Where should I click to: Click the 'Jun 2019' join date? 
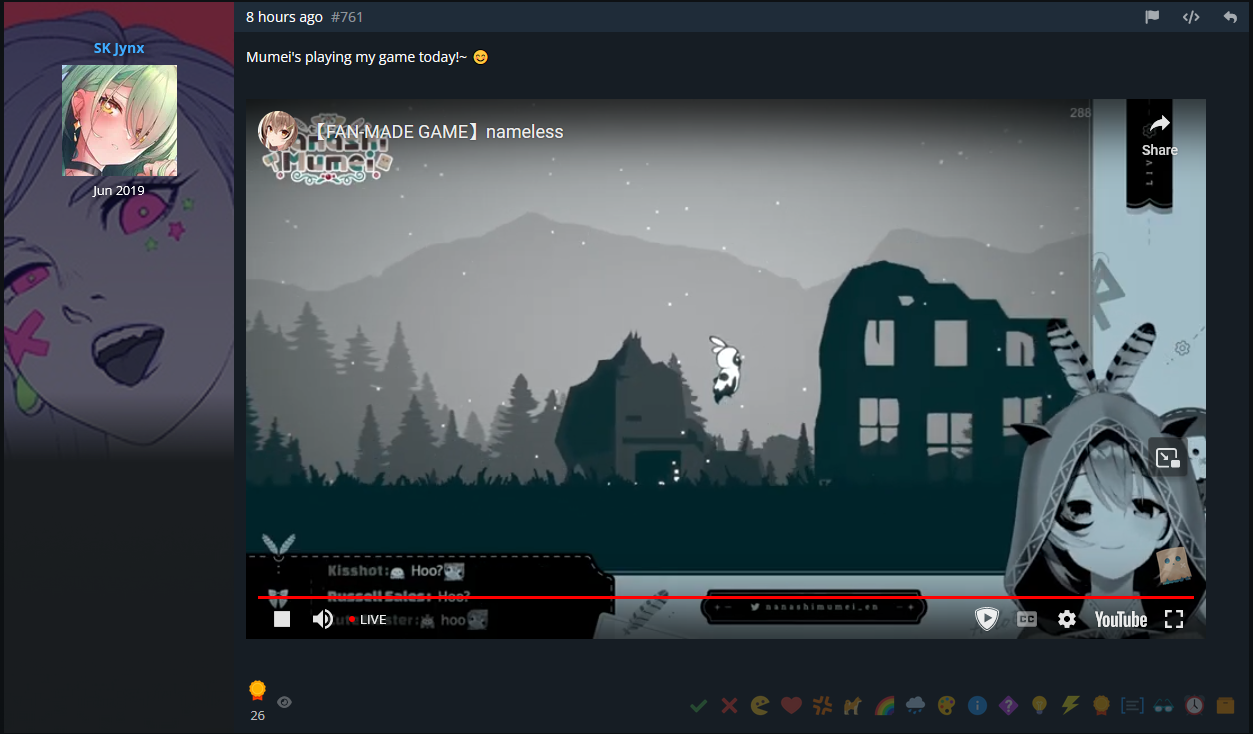119,190
